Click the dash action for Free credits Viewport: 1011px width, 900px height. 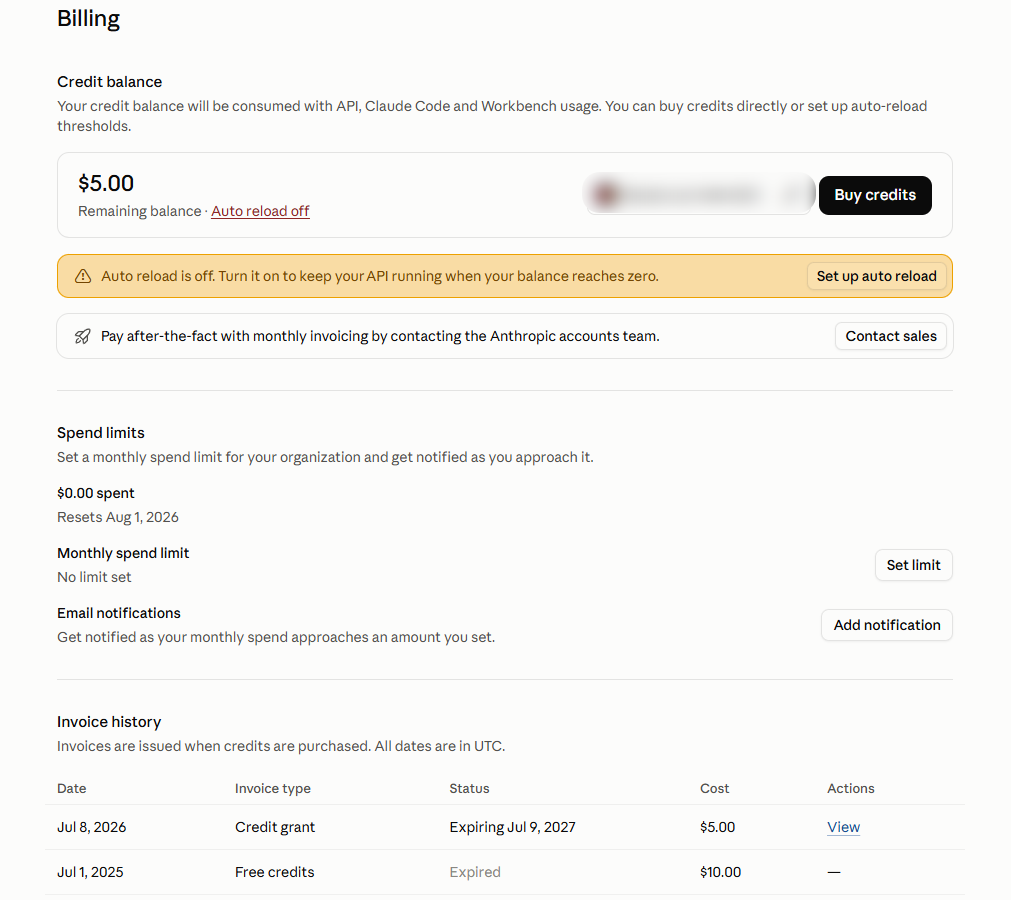point(834,872)
